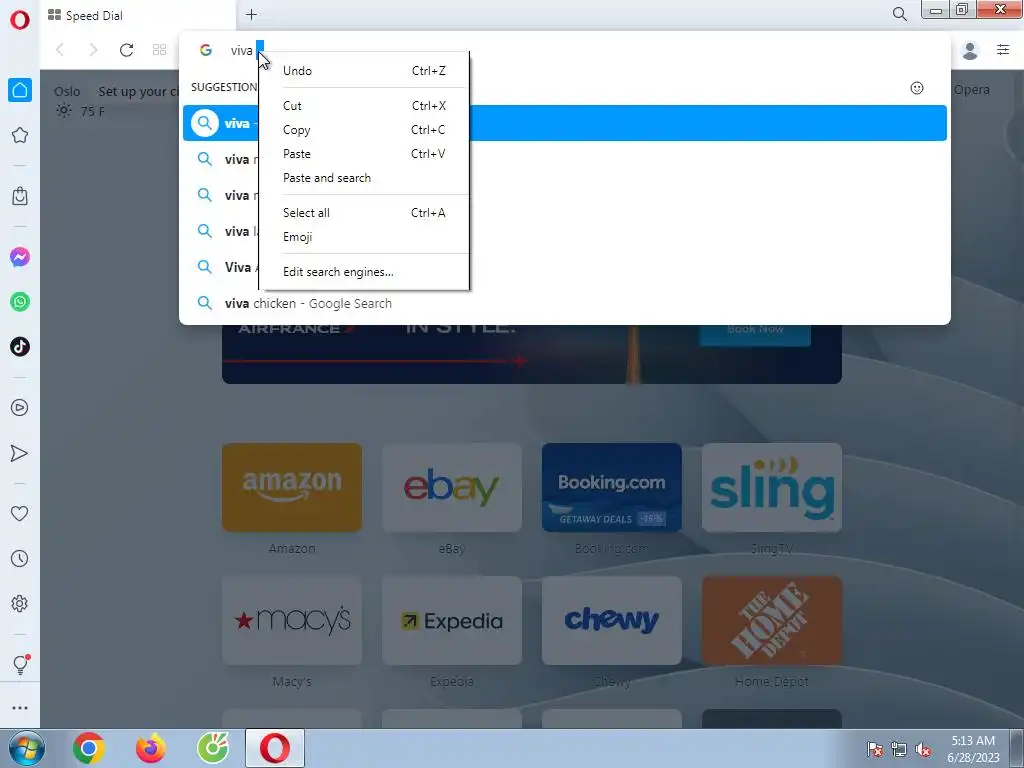Image resolution: width=1024 pixels, height=768 pixels.
Task: Select the highlighted first 'viva' suggestion
Action: [565, 123]
